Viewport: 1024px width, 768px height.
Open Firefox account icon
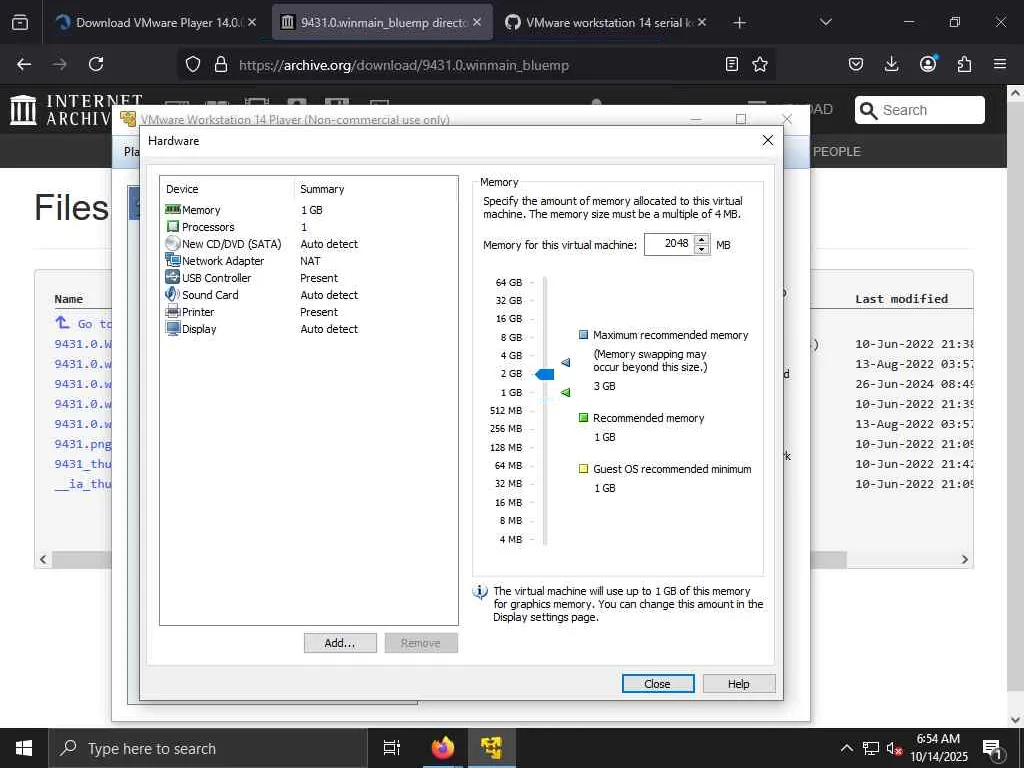[927, 64]
